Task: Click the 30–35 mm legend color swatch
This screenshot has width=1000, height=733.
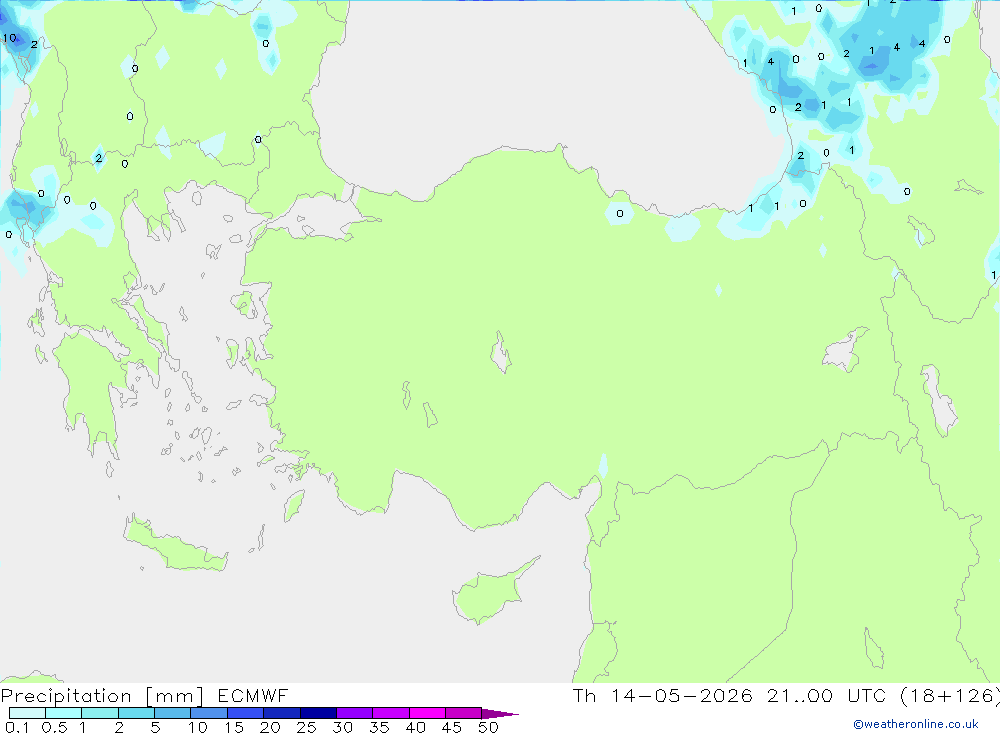Action: tap(354, 713)
